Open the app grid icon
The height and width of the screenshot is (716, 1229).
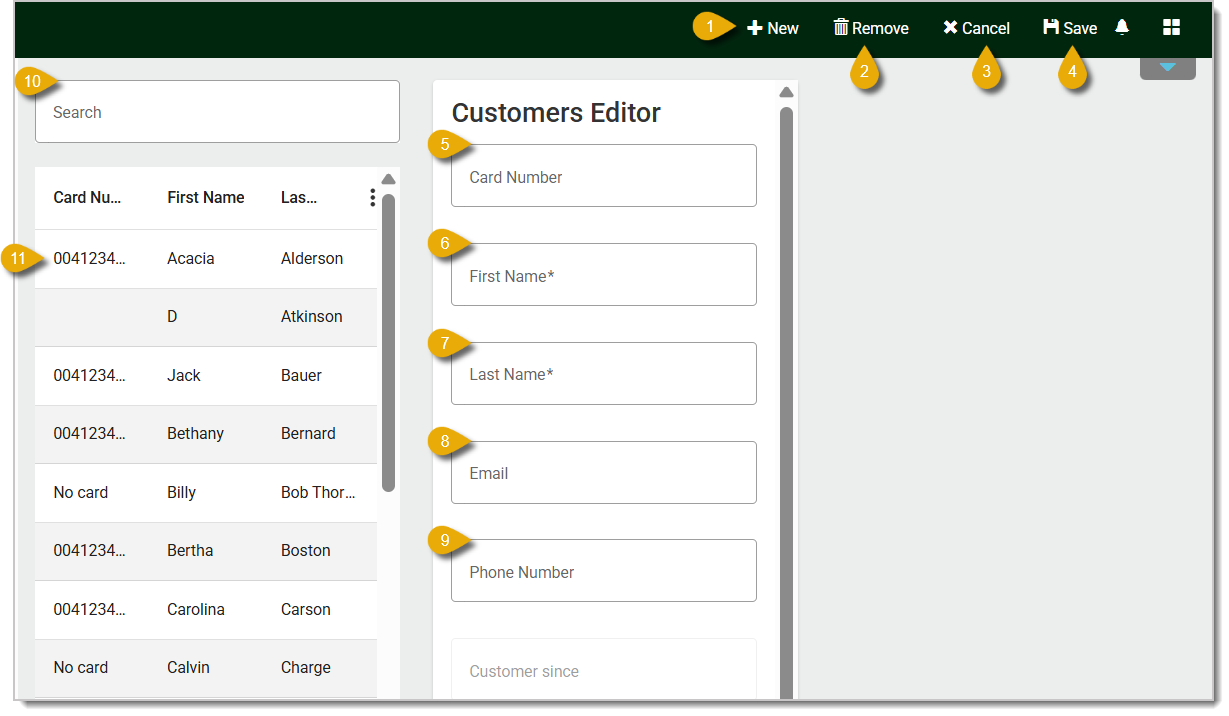coord(1171,27)
